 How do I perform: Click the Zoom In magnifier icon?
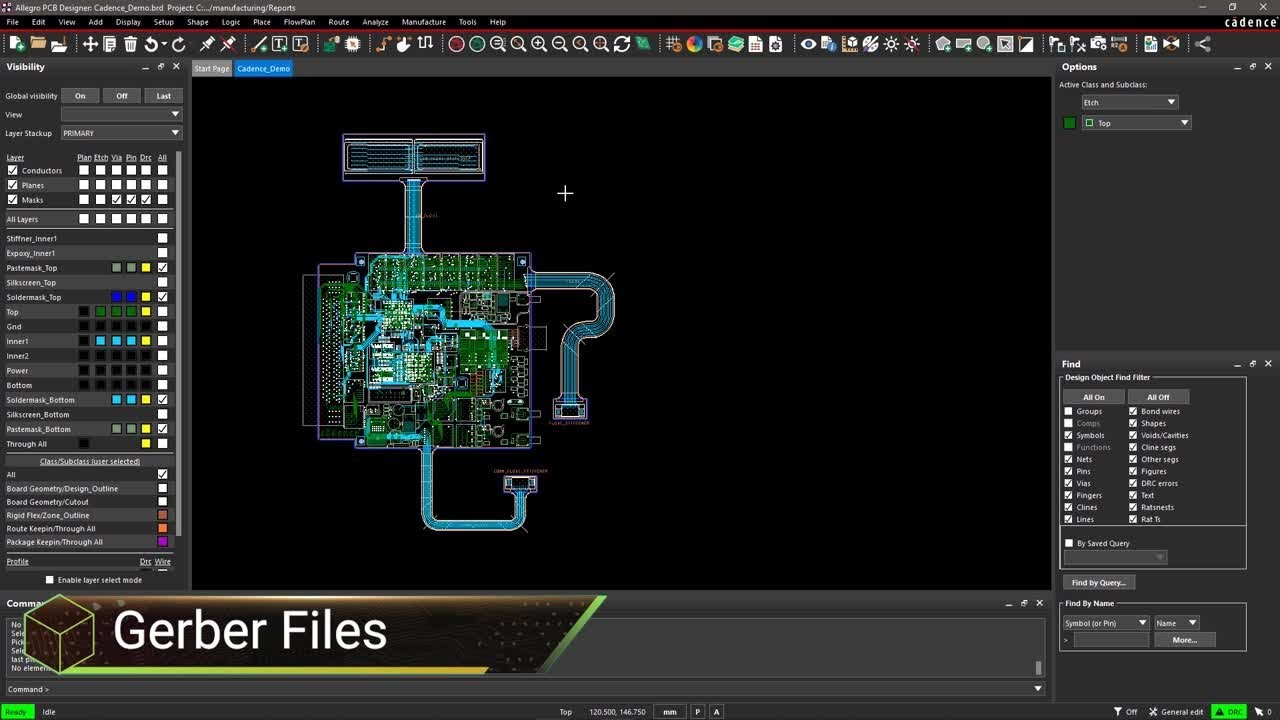point(539,44)
